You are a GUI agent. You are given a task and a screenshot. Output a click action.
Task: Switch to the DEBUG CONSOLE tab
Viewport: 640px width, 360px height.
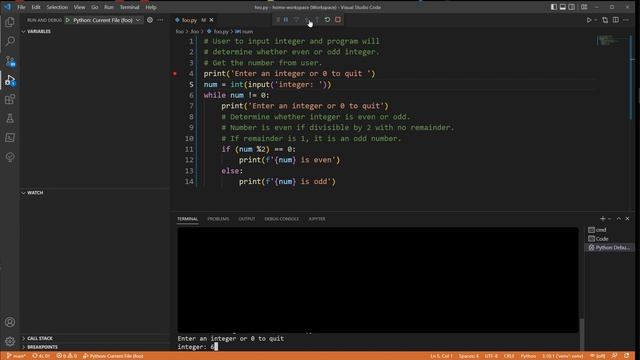282,219
